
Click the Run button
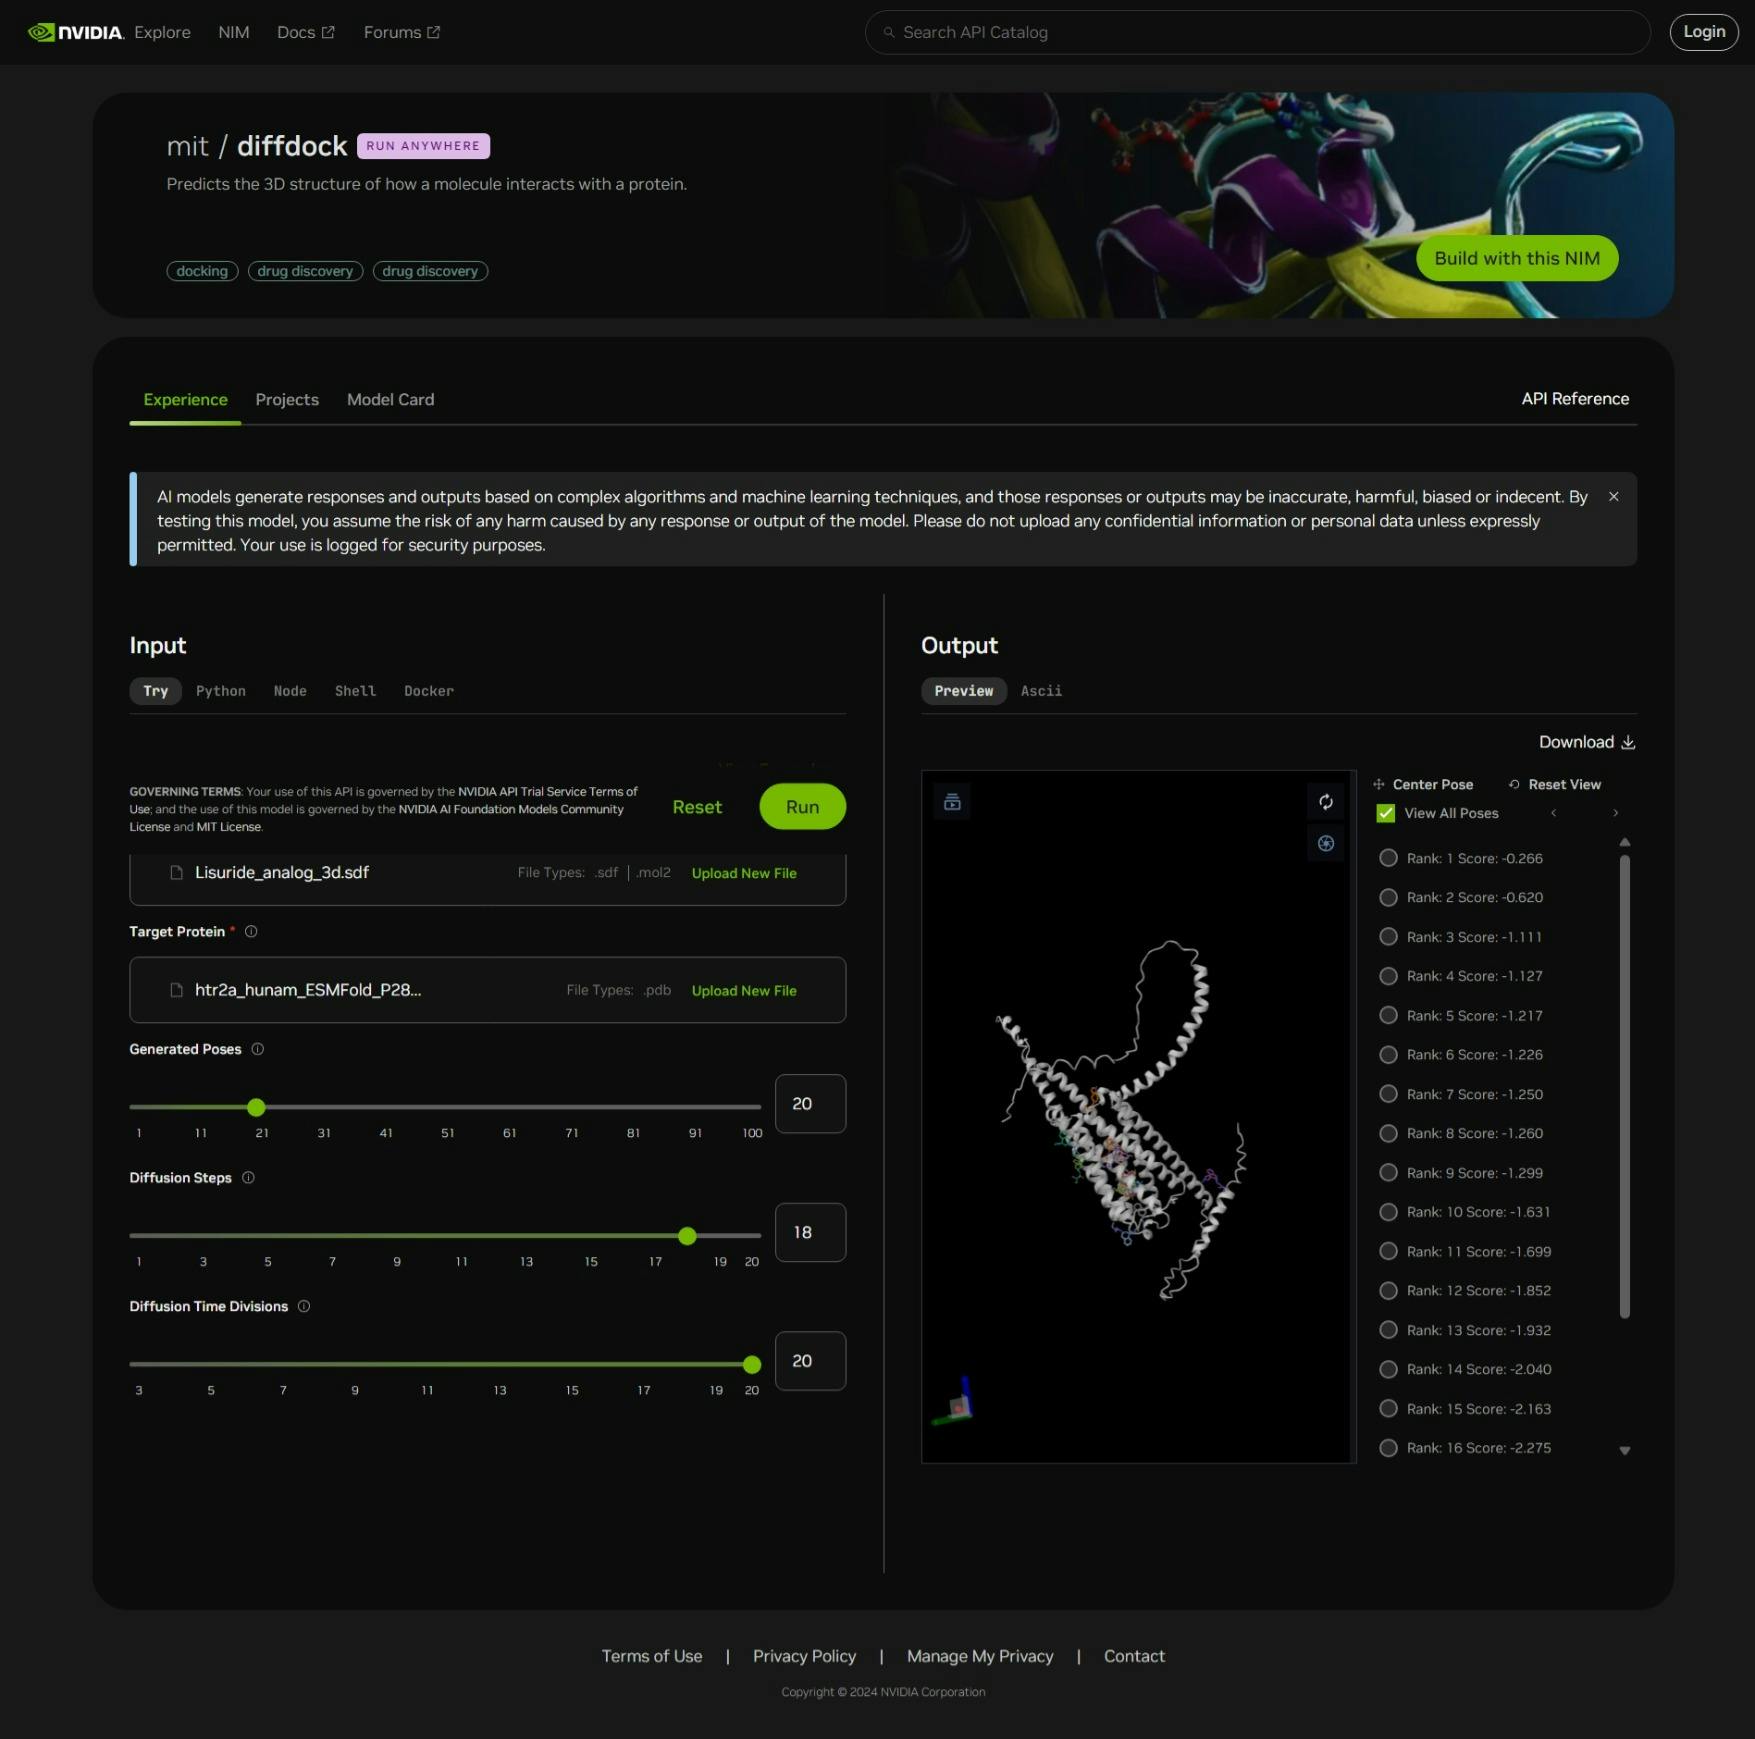point(802,806)
